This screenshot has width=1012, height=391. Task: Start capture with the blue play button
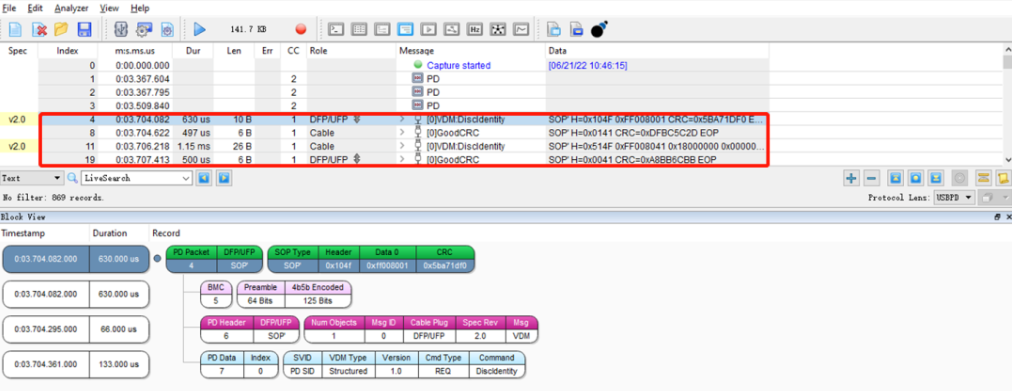(199, 29)
